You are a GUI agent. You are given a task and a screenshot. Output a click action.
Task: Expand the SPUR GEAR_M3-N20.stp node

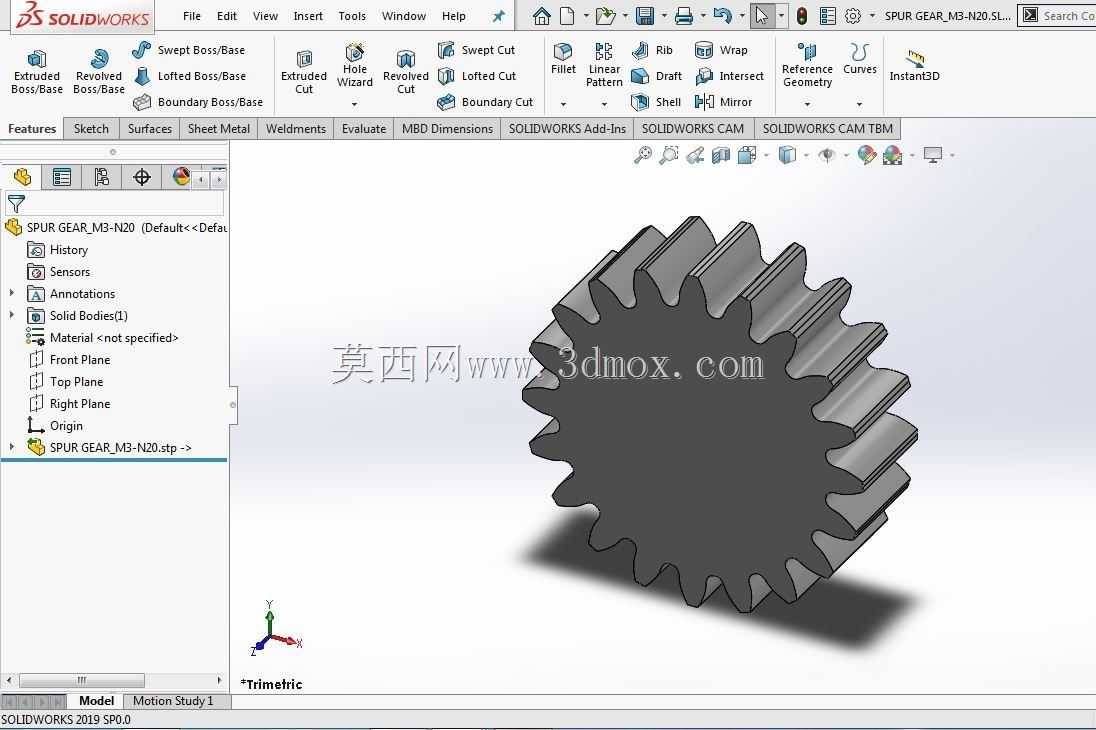[x=12, y=447]
